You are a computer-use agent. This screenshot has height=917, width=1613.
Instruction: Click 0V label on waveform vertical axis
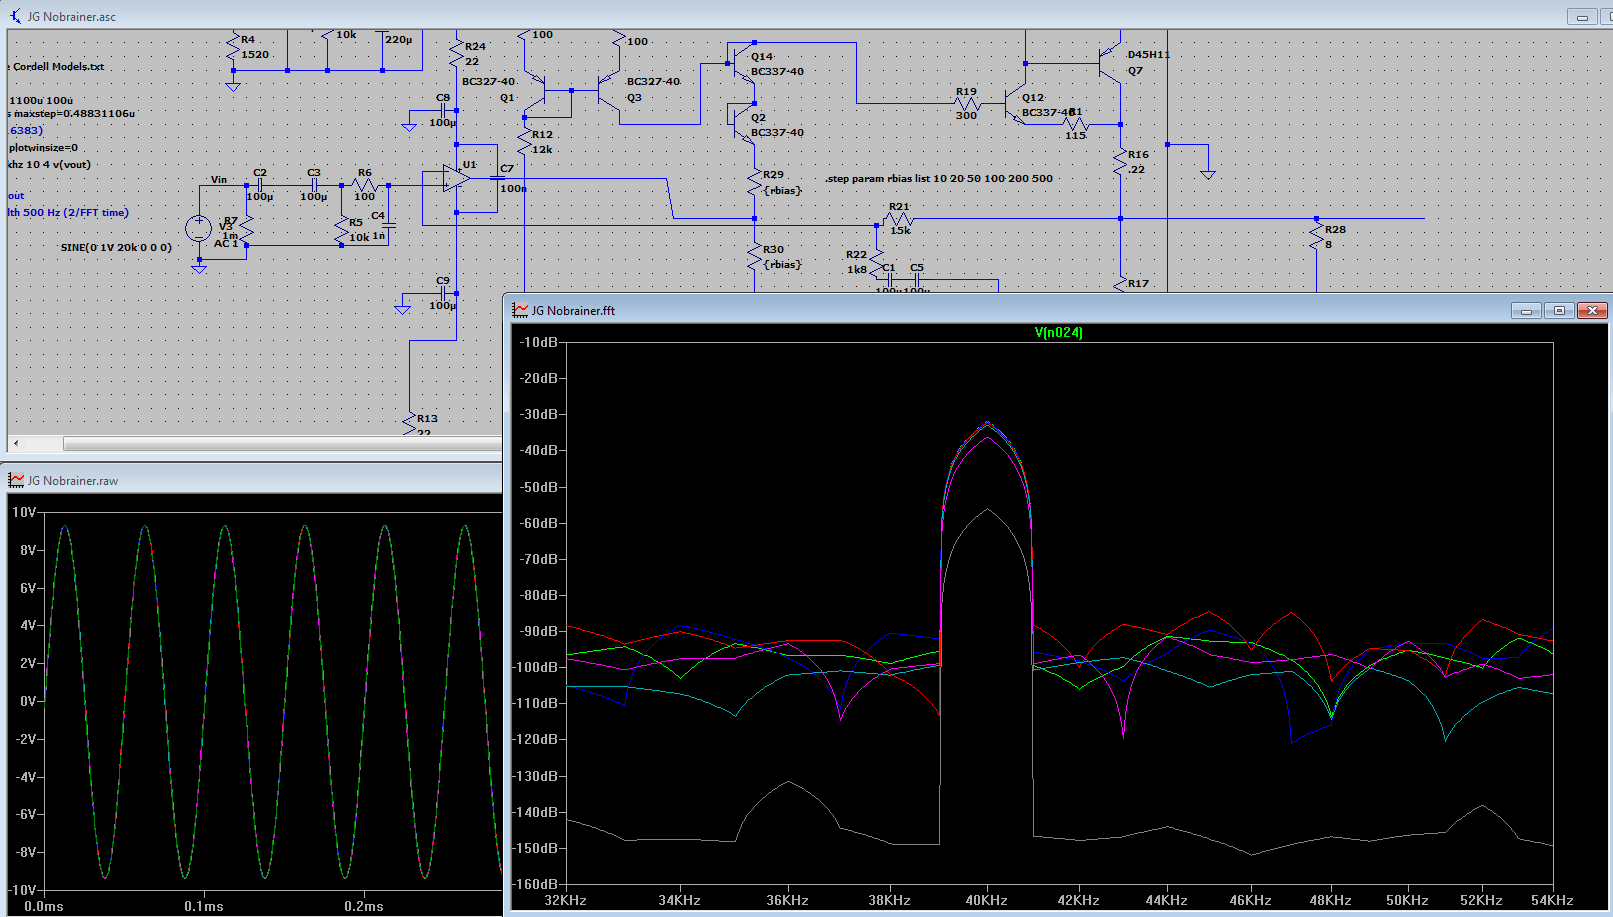coord(28,701)
